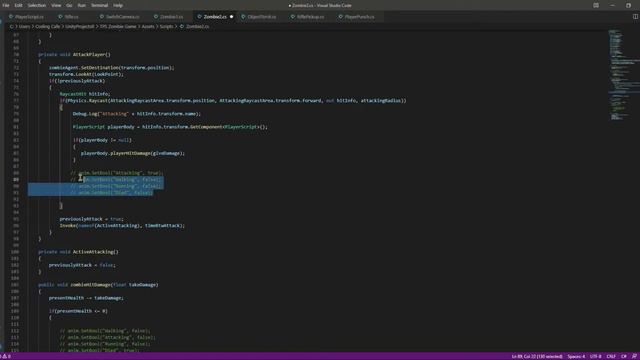Select the active Zombie2.cs tab
The width and height of the screenshot is (640, 360).
pos(215,17)
